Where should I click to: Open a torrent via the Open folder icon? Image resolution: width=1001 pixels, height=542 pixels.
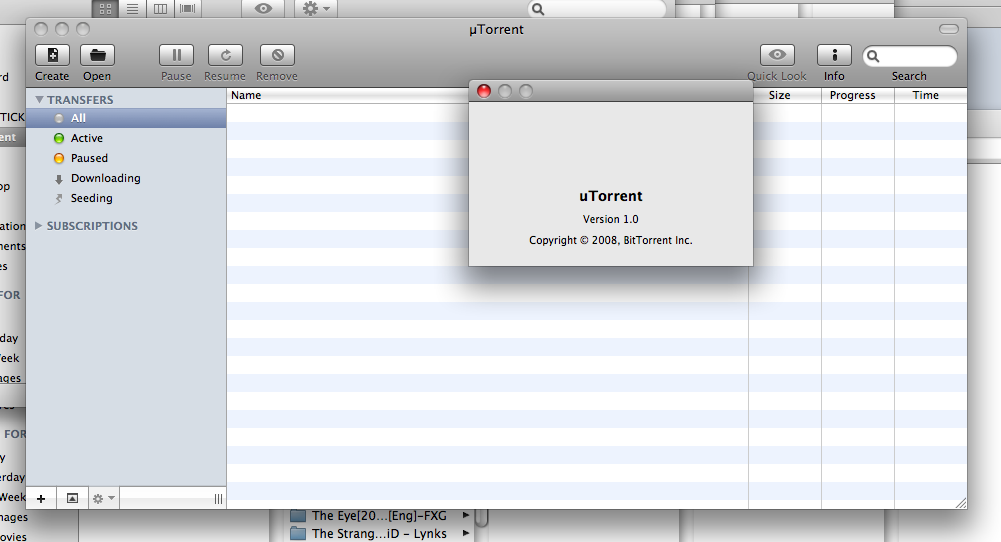click(x=97, y=55)
